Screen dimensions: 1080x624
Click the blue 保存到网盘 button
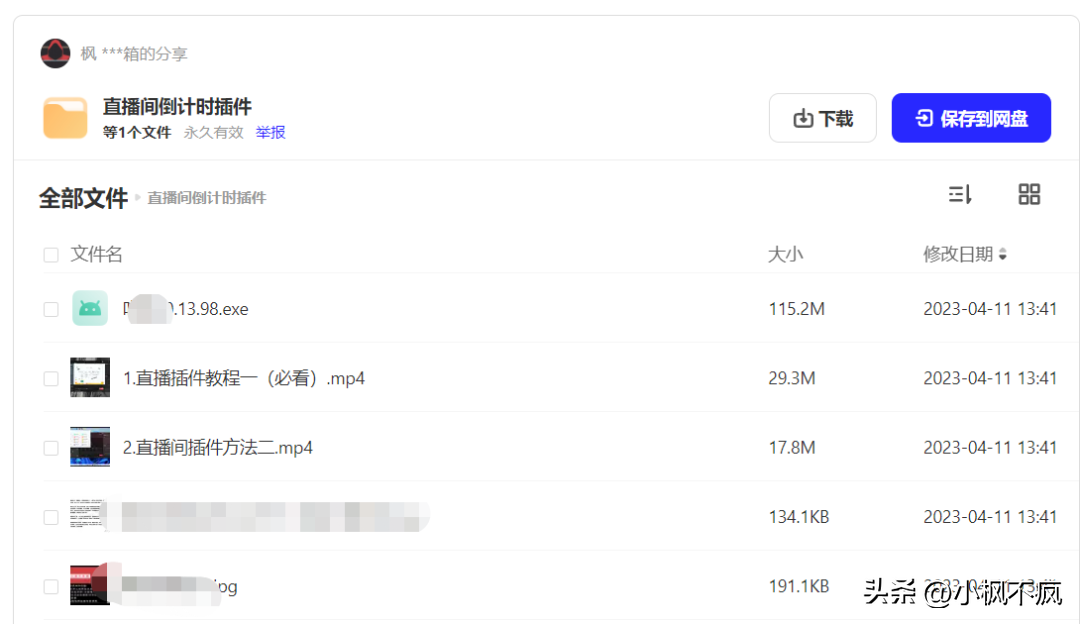pyautogui.click(x=971, y=119)
